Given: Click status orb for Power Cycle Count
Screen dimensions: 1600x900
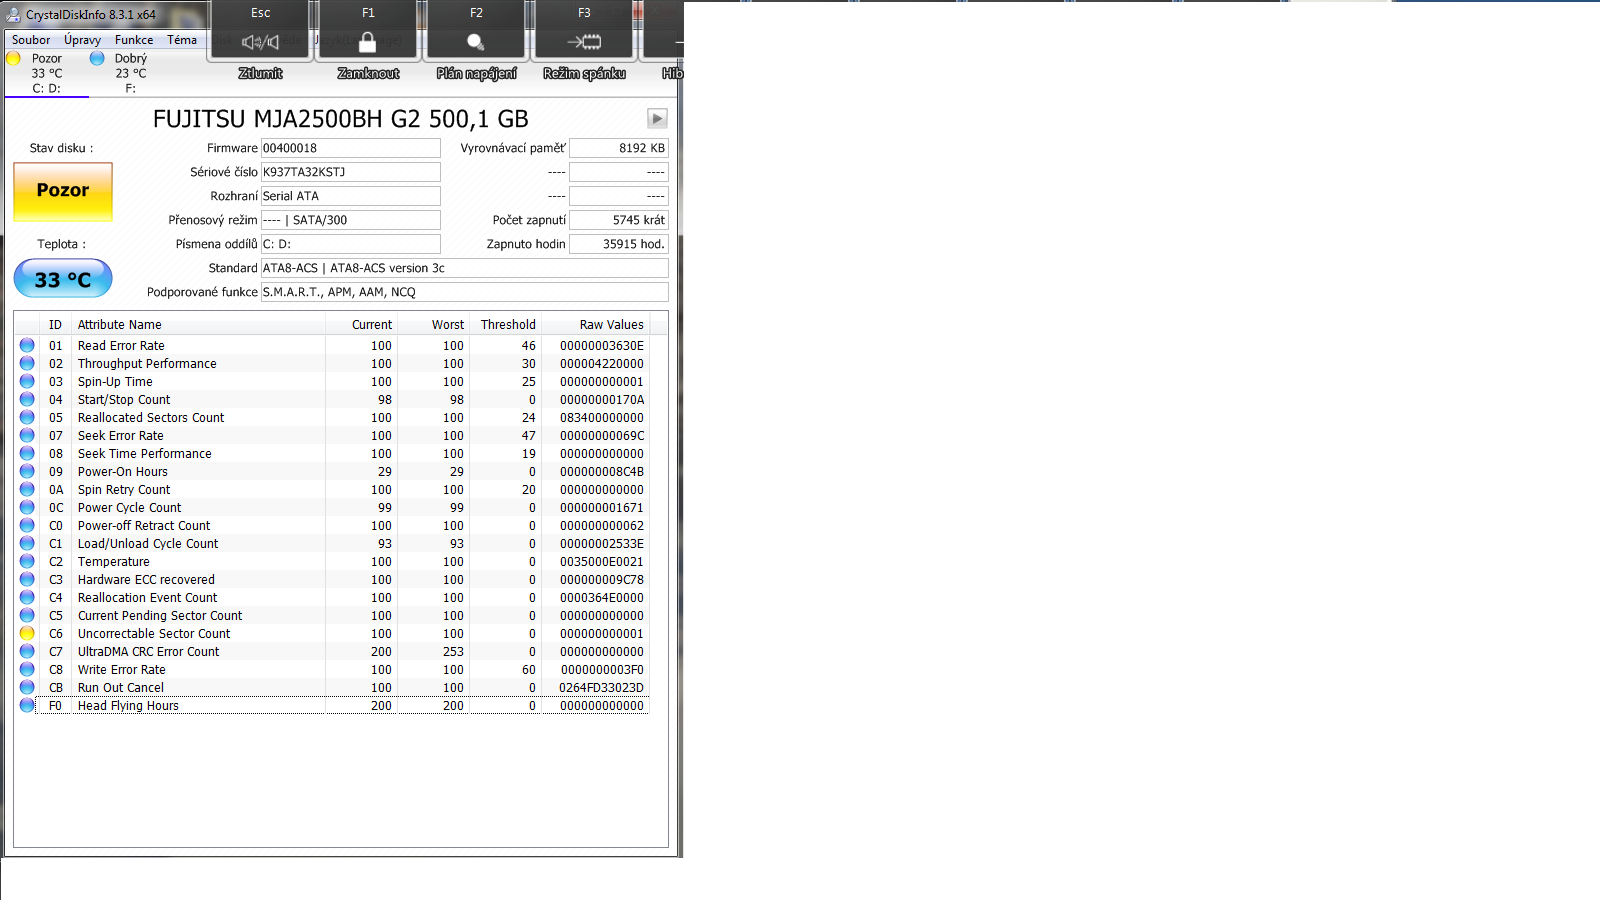Looking at the screenshot, I should [x=27, y=507].
